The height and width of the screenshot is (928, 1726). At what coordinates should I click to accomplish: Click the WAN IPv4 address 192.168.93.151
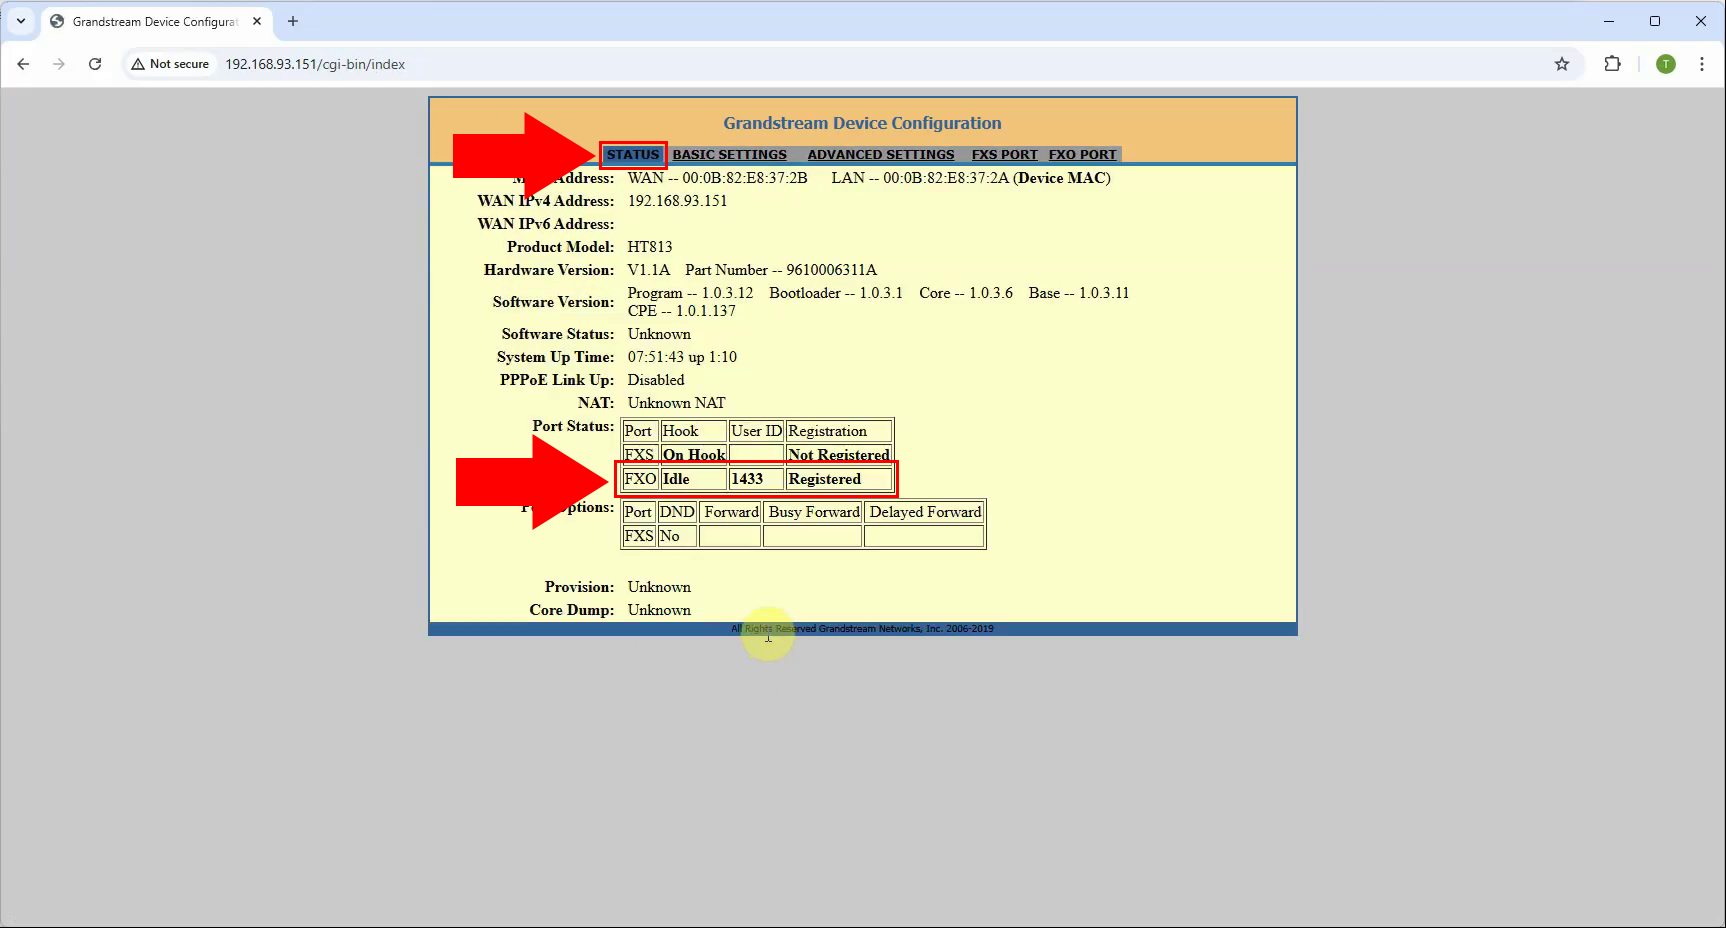click(x=677, y=201)
